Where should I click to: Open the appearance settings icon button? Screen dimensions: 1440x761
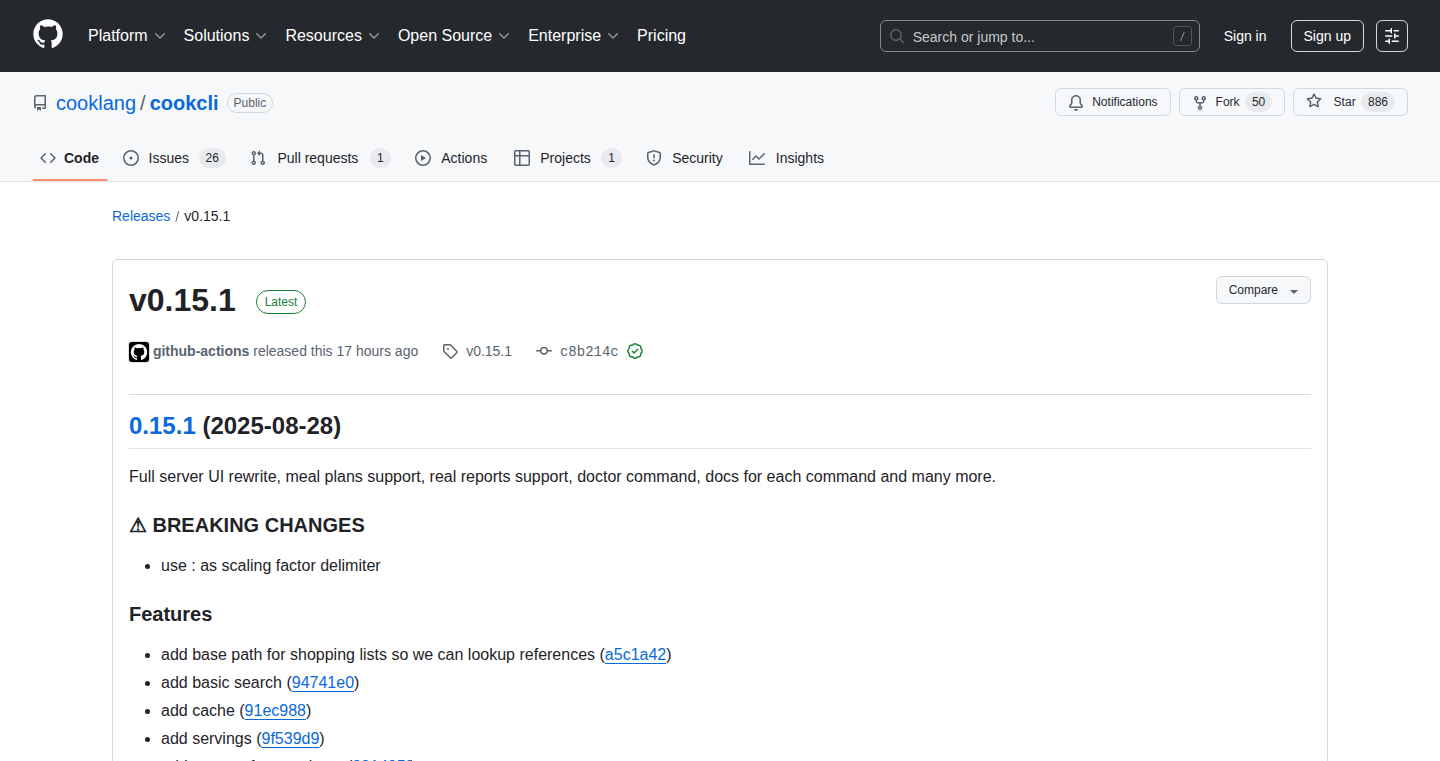point(1392,36)
